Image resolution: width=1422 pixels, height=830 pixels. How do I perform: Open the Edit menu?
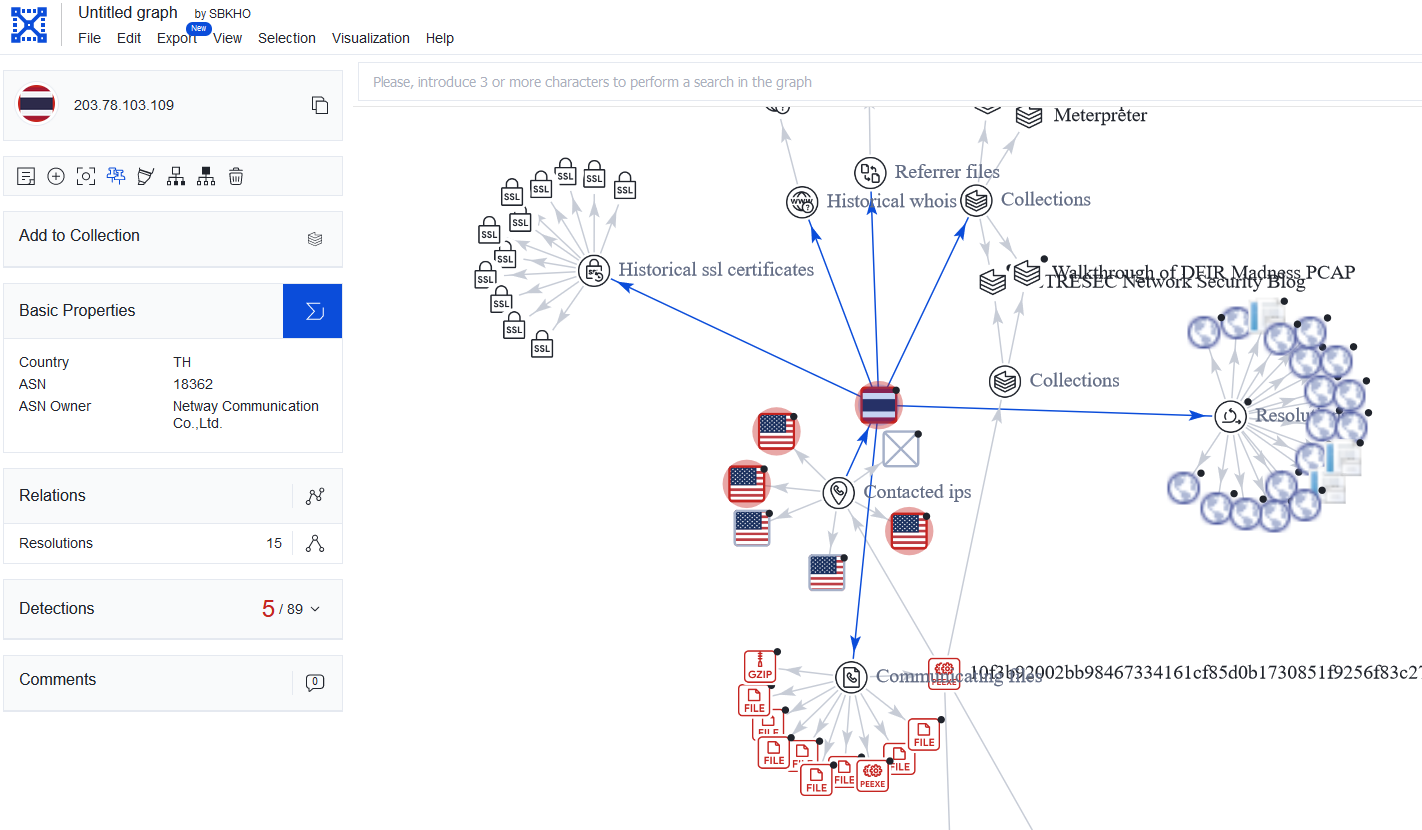pyautogui.click(x=129, y=38)
